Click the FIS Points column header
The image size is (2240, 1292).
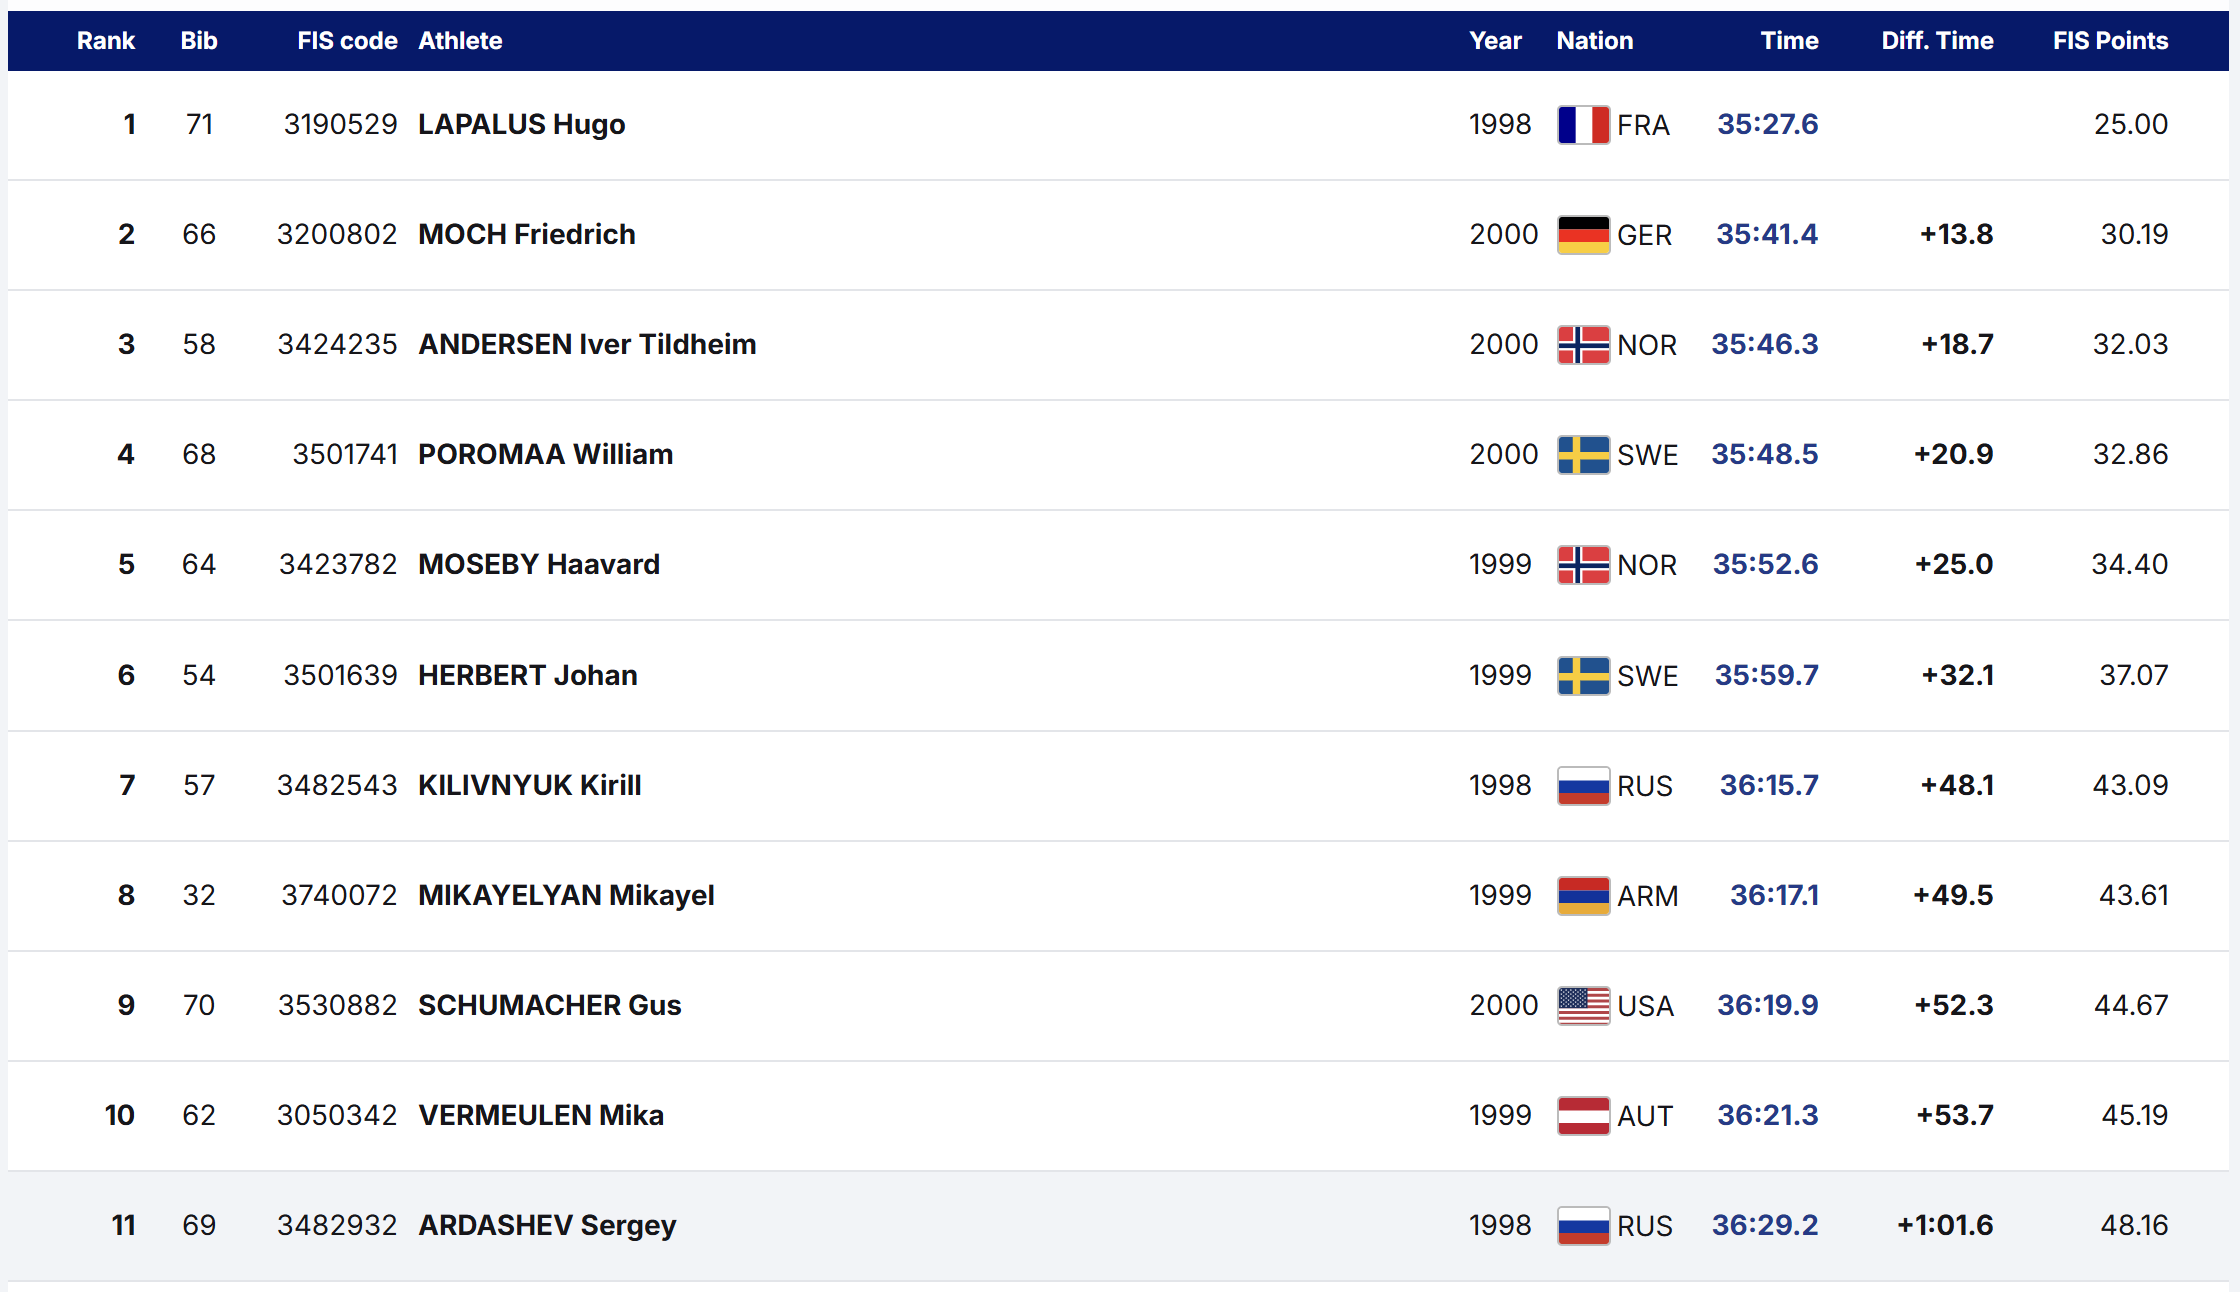point(2110,41)
